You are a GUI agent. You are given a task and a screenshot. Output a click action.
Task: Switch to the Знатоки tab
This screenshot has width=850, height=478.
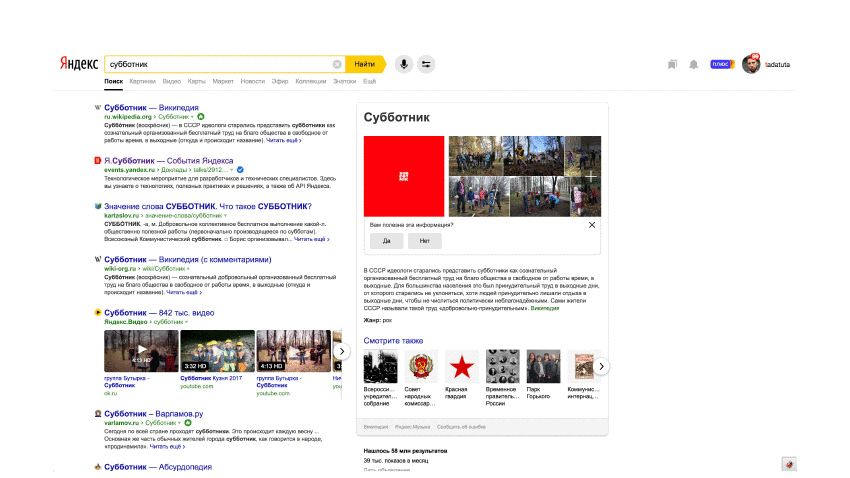344,81
